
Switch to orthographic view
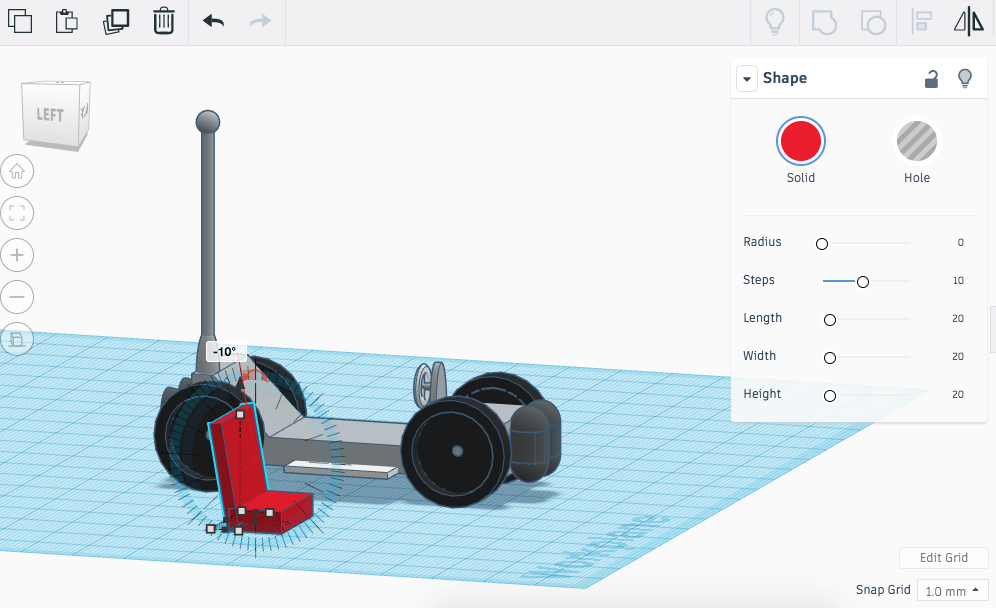pyautogui.click(x=17, y=339)
